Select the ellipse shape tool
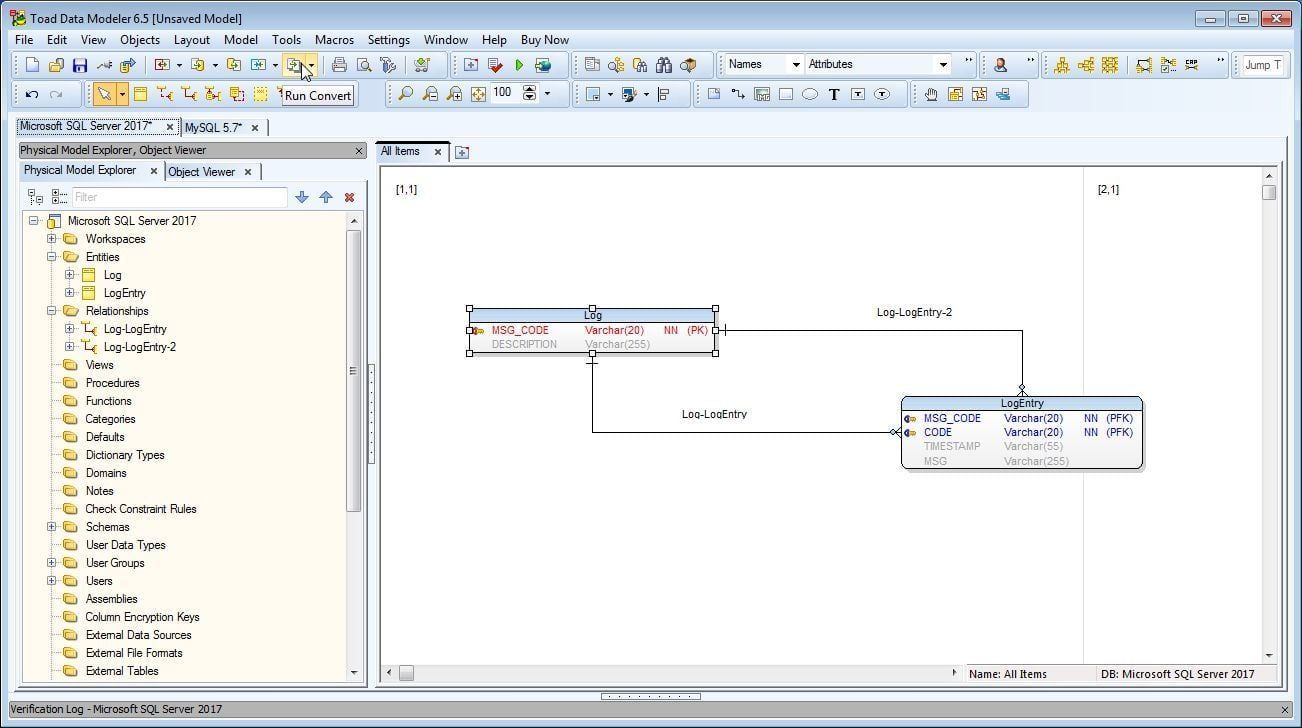The width and height of the screenshot is (1302, 728). [810, 94]
